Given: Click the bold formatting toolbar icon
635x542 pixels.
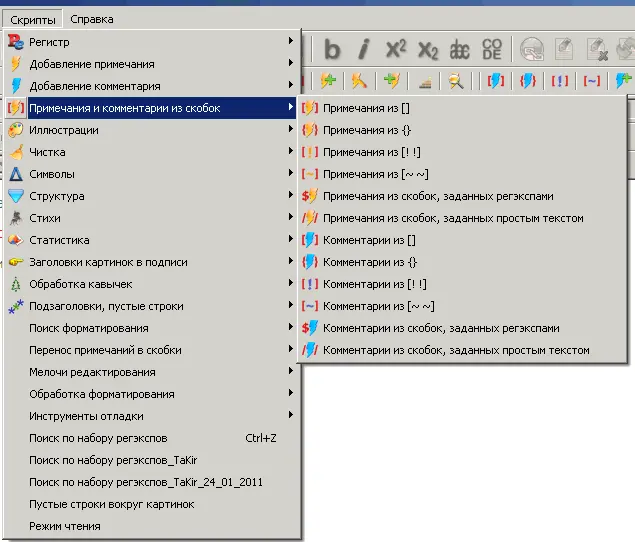Looking at the screenshot, I should (332, 49).
